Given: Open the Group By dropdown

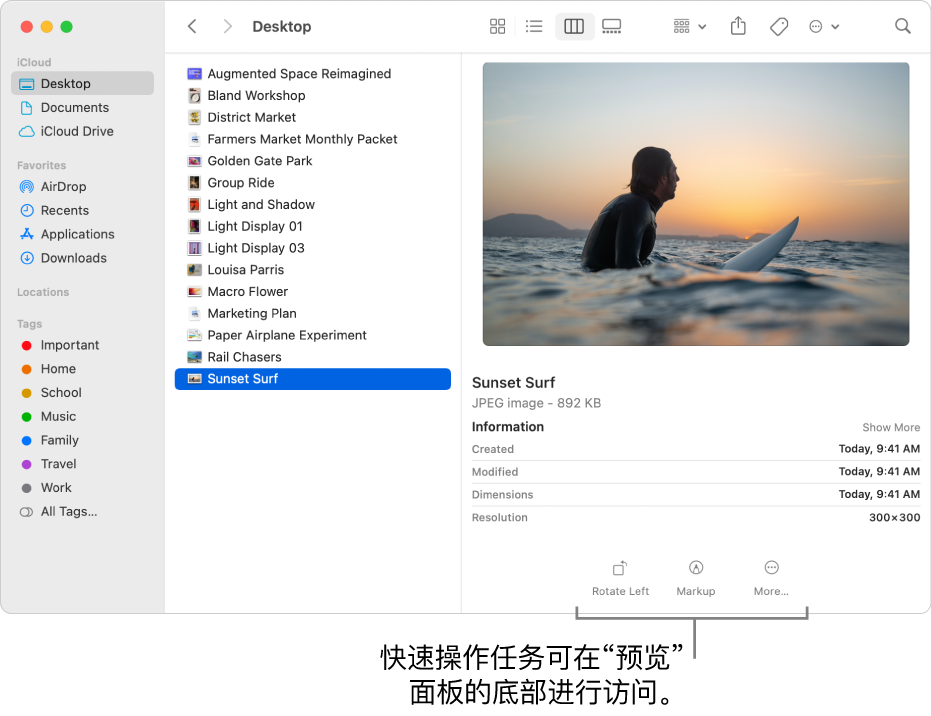Looking at the screenshot, I should click(689, 26).
